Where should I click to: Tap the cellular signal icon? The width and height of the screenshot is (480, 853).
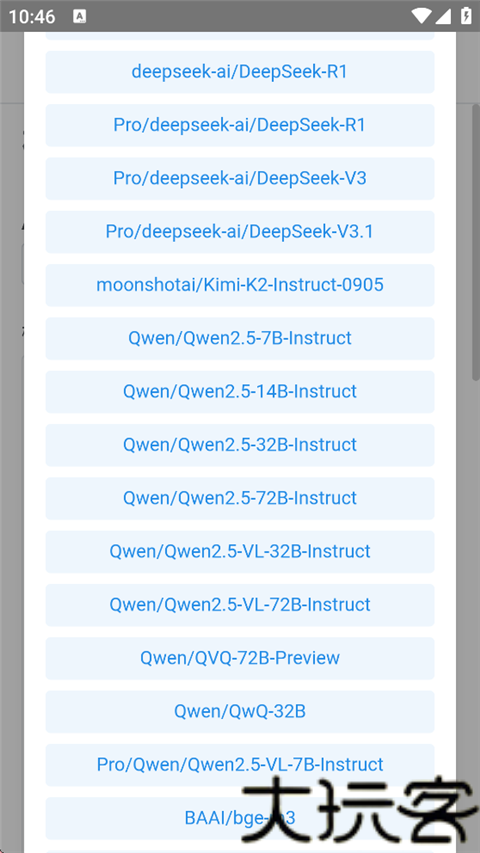pos(444,16)
